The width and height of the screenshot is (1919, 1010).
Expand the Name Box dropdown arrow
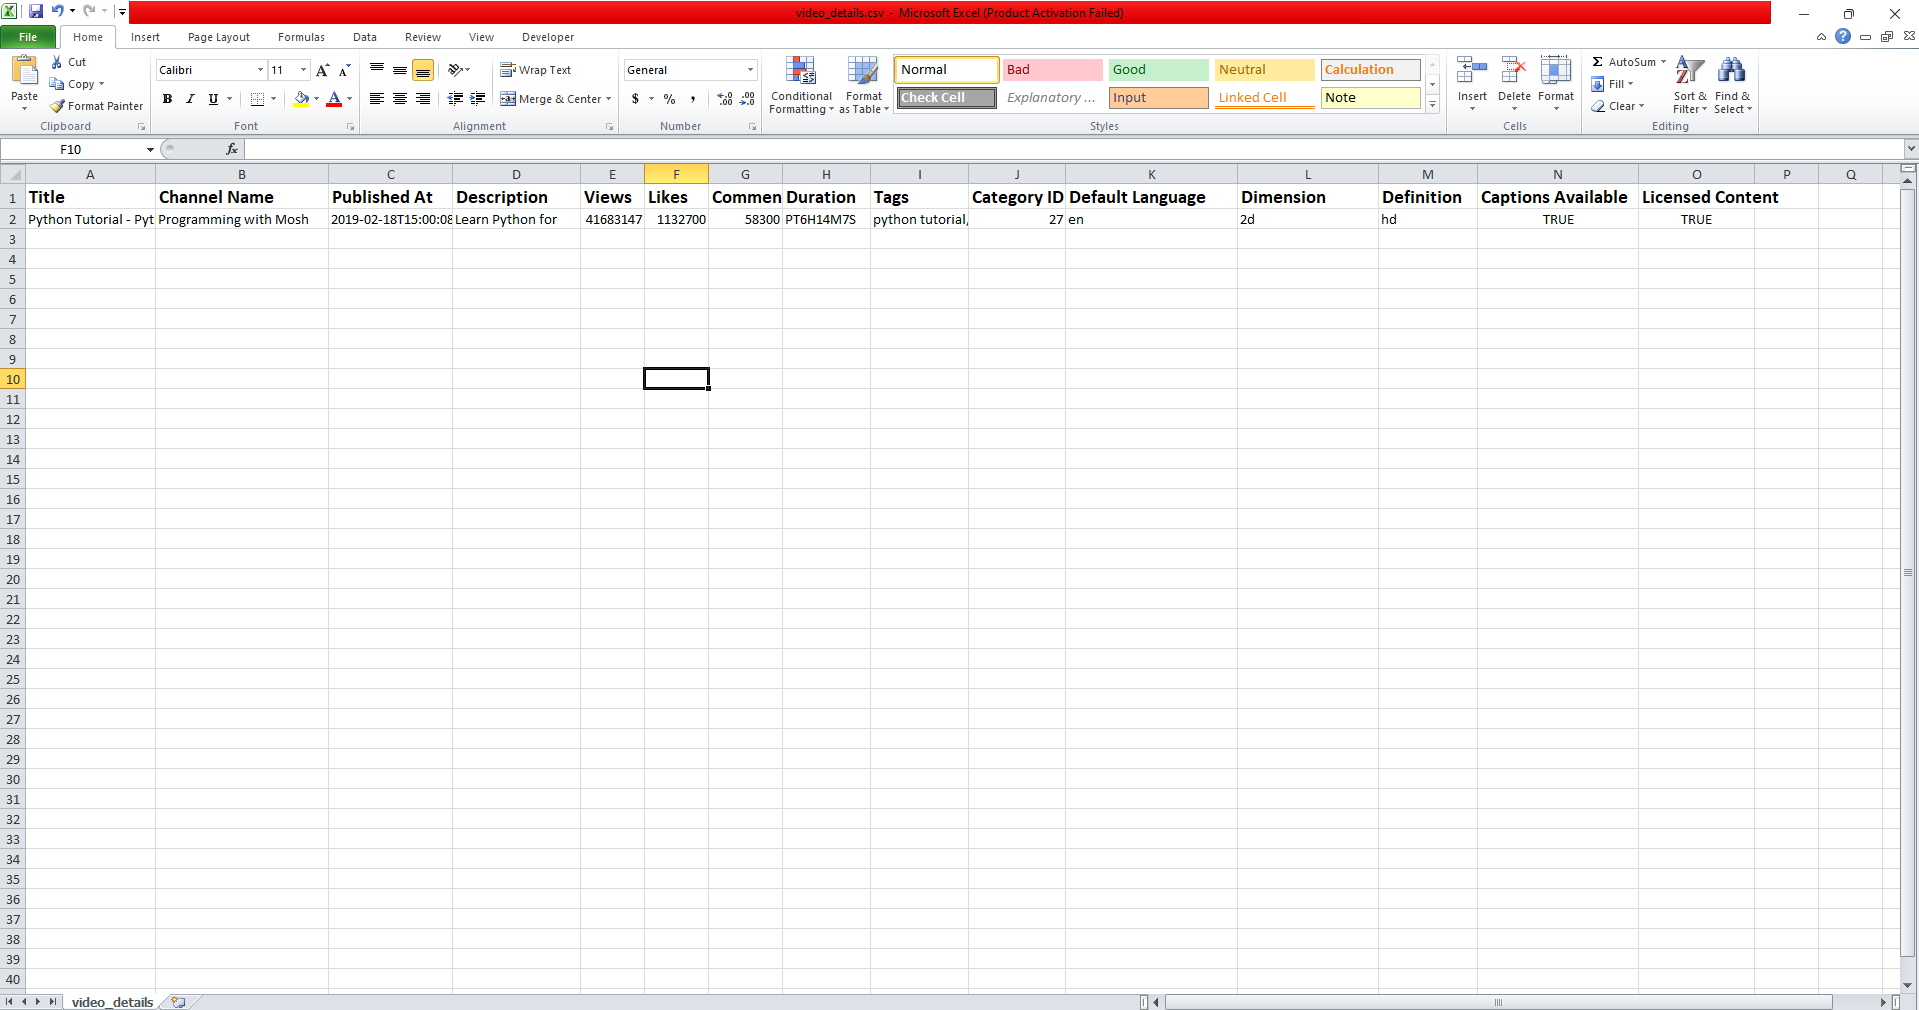(x=150, y=150)
